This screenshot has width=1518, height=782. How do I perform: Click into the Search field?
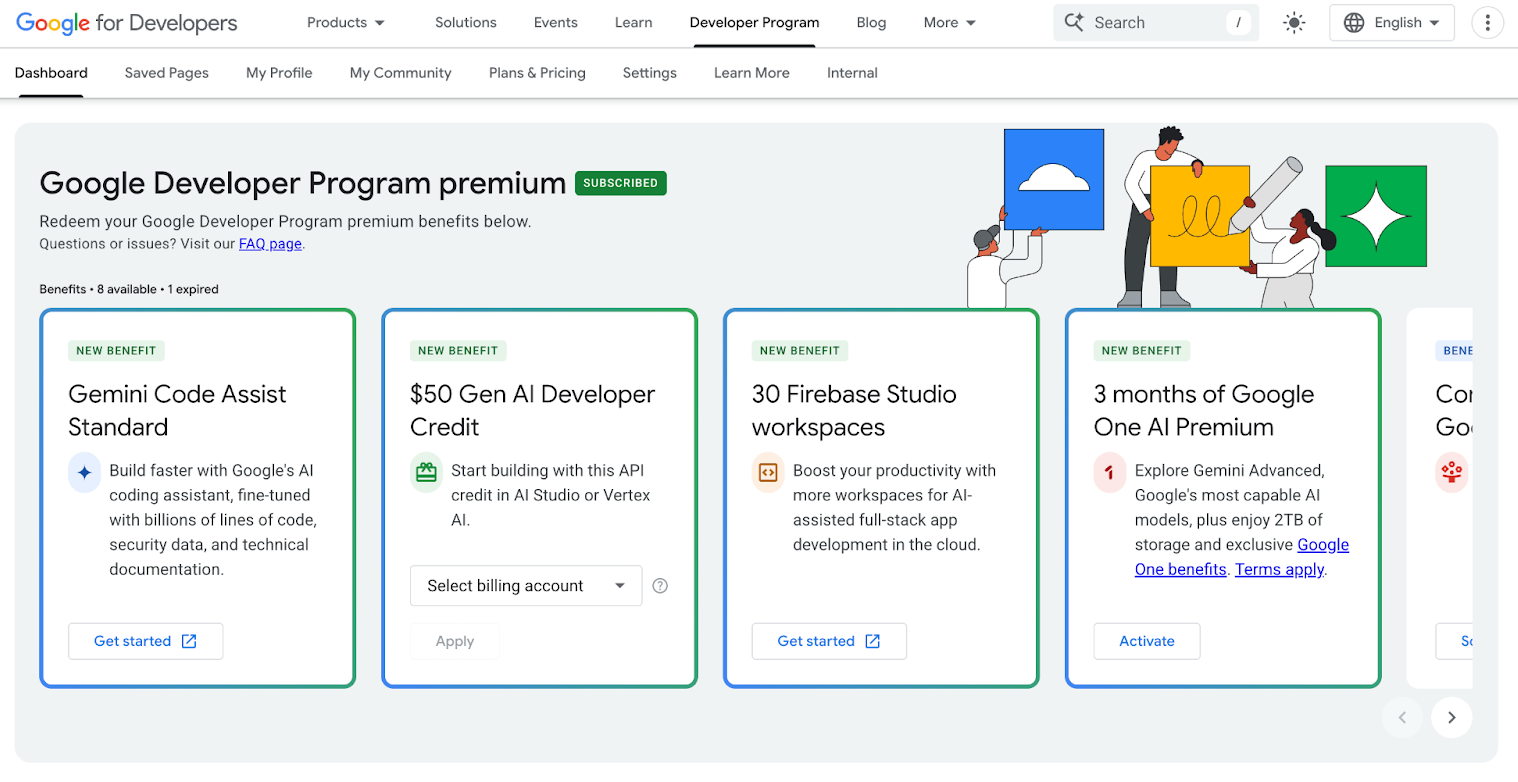tap(1156, 22)
